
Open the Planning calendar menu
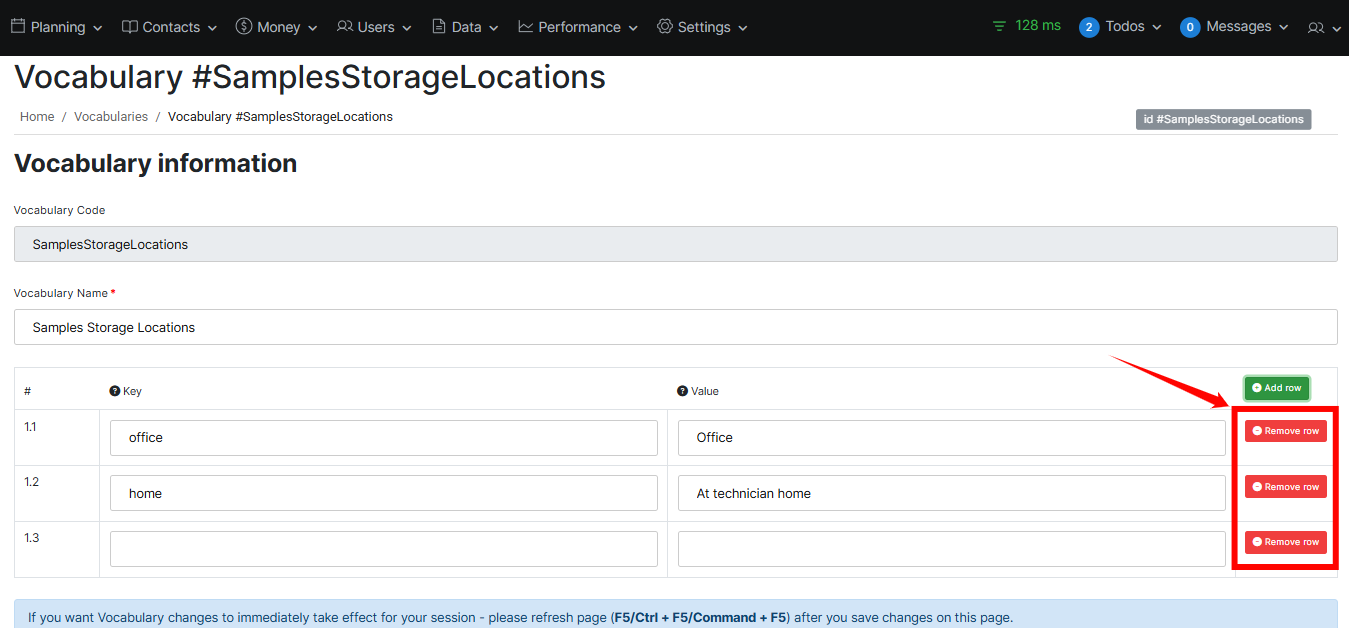[57, 27]
